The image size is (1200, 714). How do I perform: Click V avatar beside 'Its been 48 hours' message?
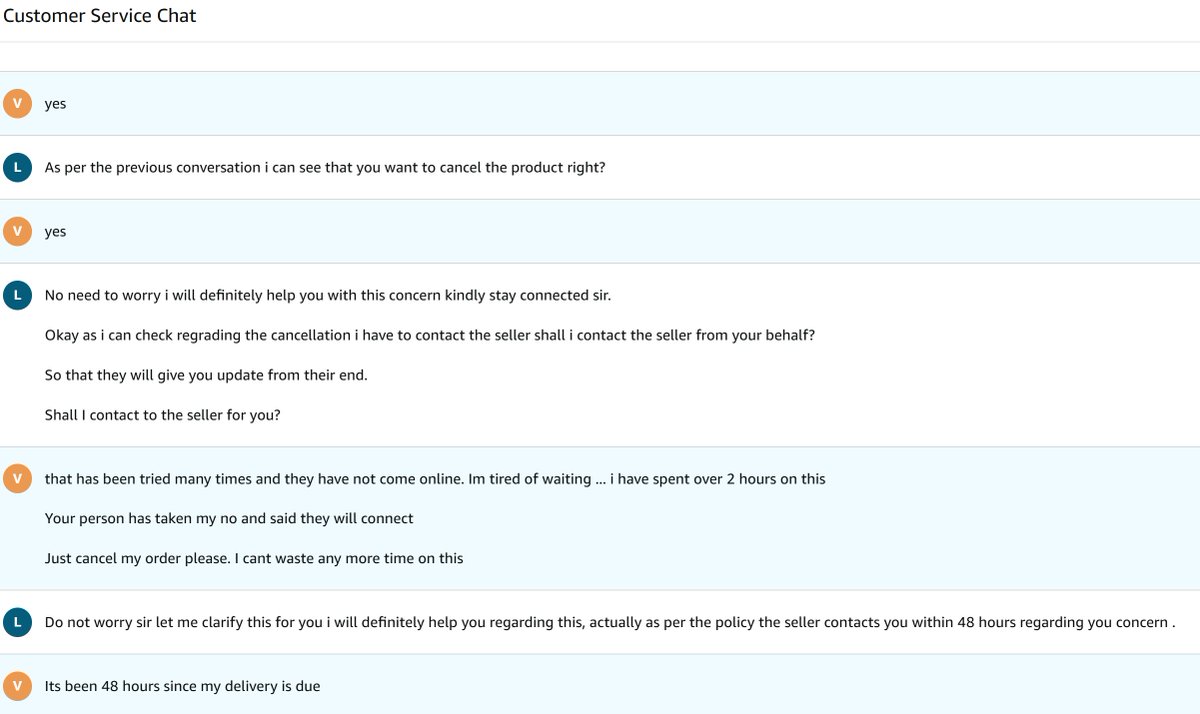point(17,686)
